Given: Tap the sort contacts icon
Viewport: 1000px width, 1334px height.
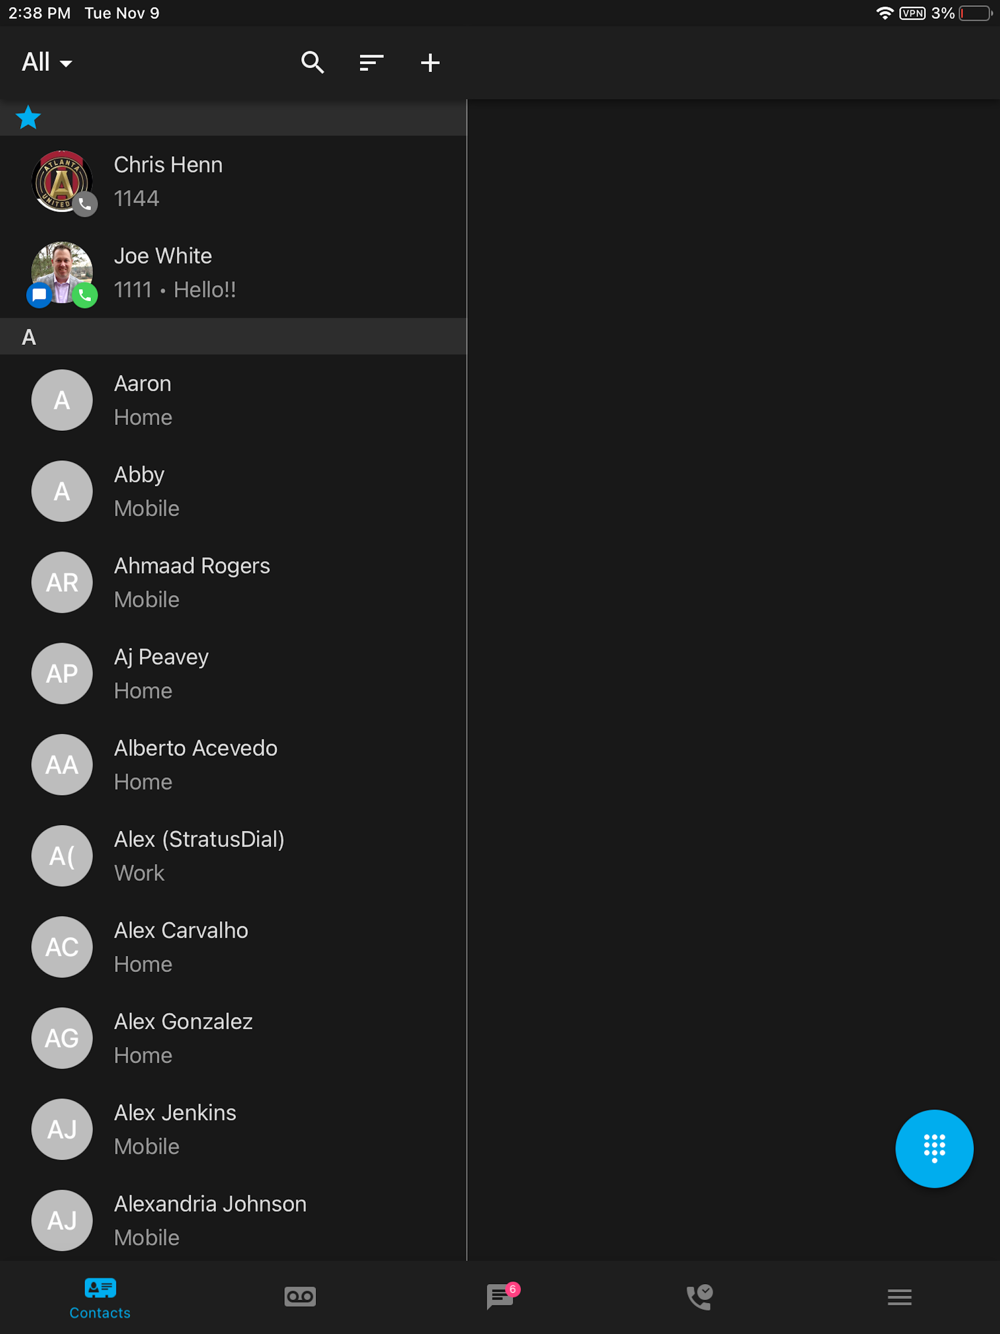Looking at the screenshot, I should tap(371, 63).
